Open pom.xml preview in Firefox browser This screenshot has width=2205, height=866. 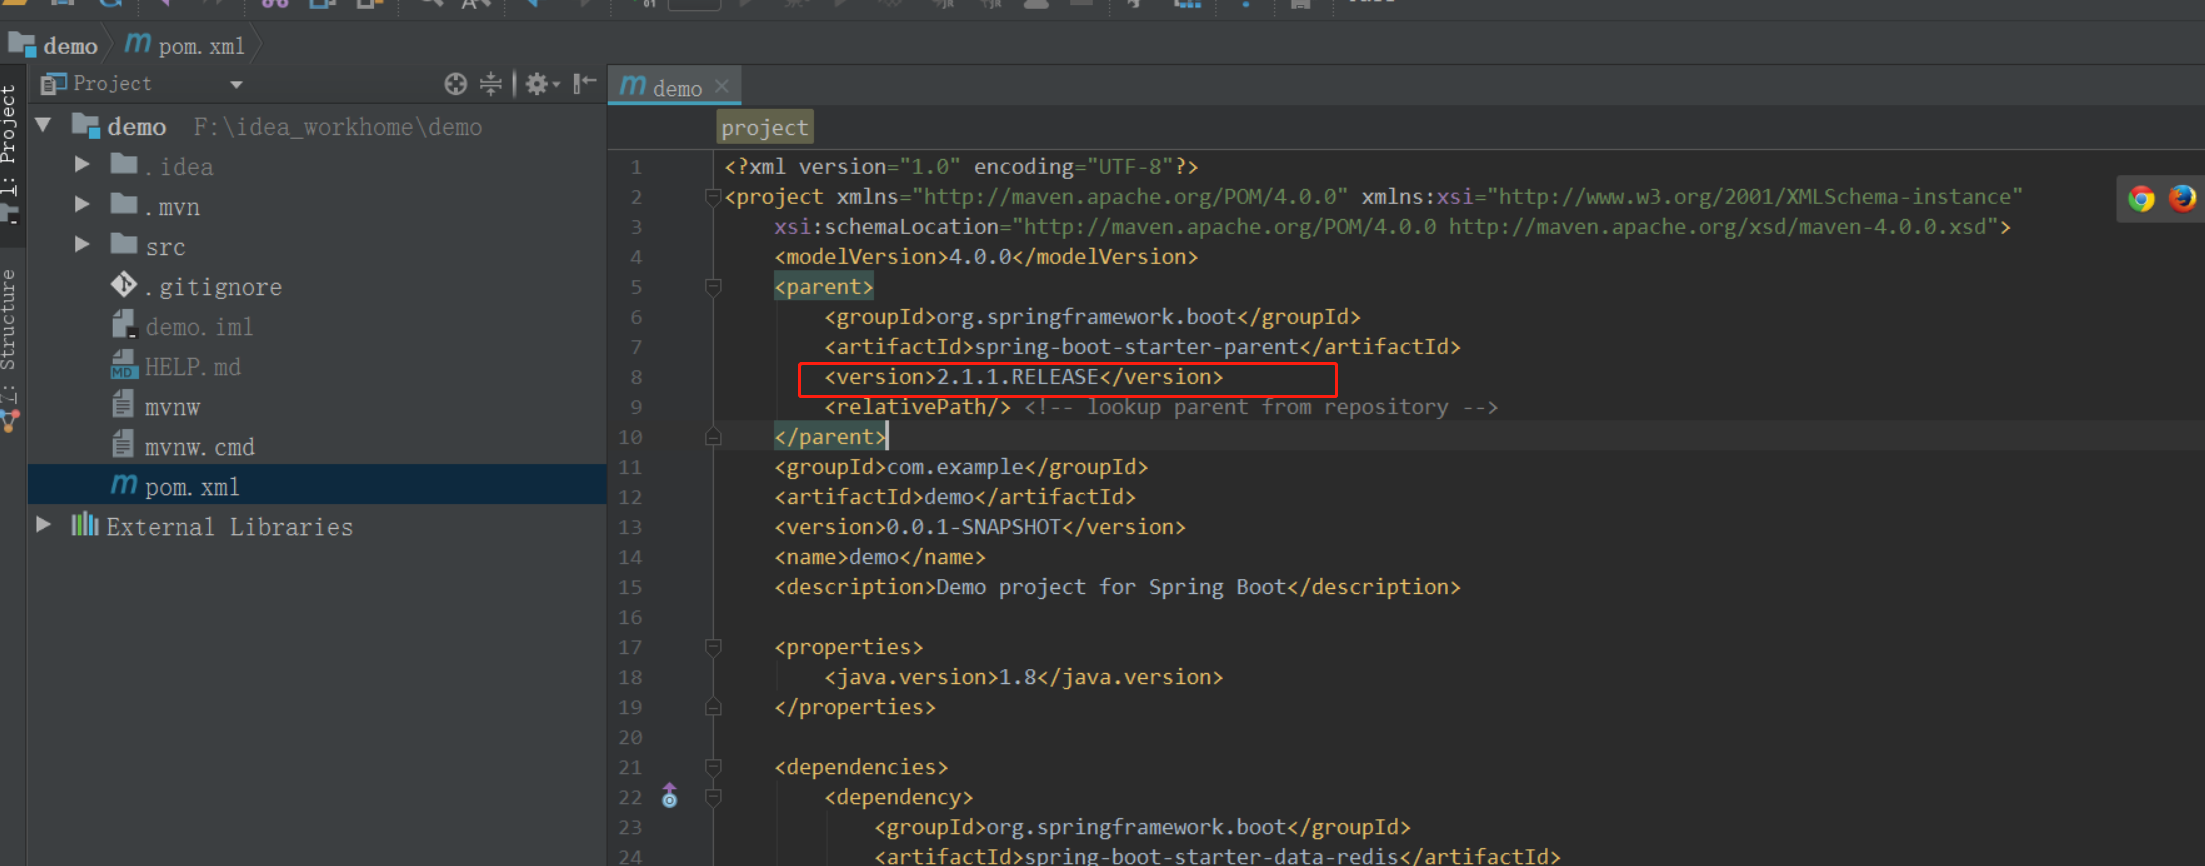click(2182, 199)
